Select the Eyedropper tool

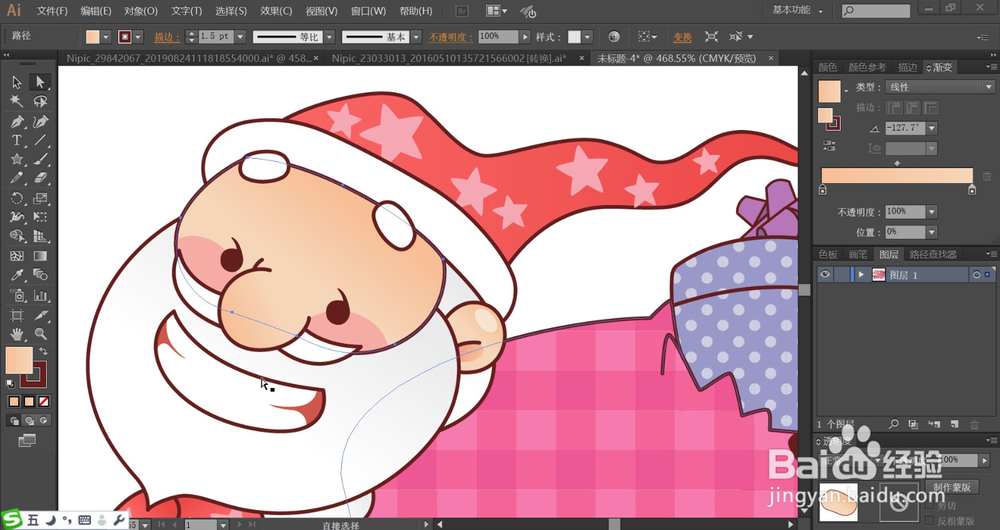(17, 276)
